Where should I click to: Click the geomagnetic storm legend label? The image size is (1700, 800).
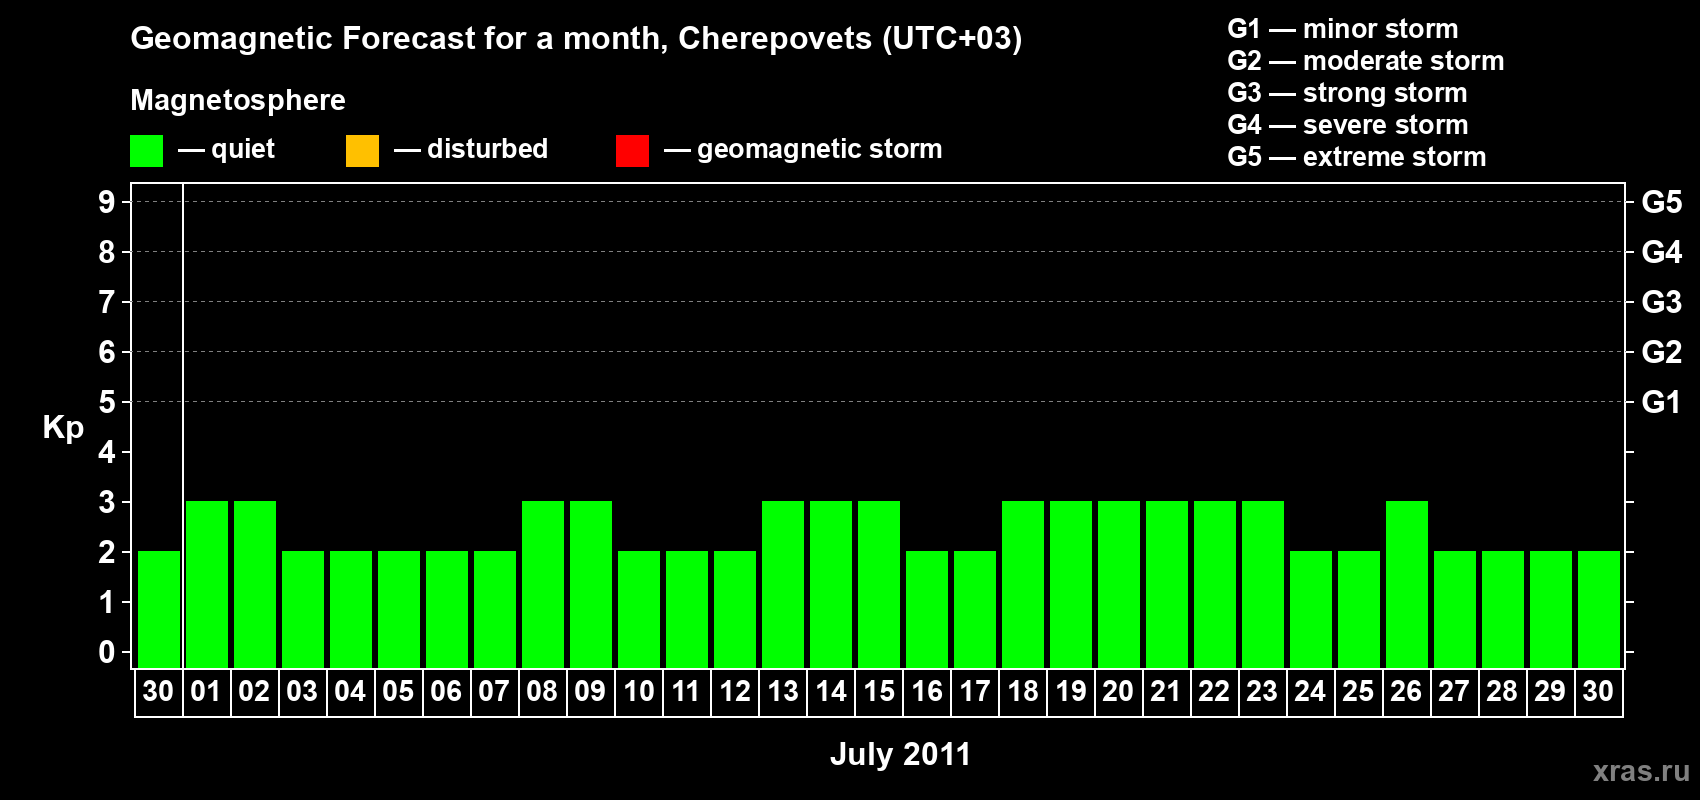click(x=819, y=150)
